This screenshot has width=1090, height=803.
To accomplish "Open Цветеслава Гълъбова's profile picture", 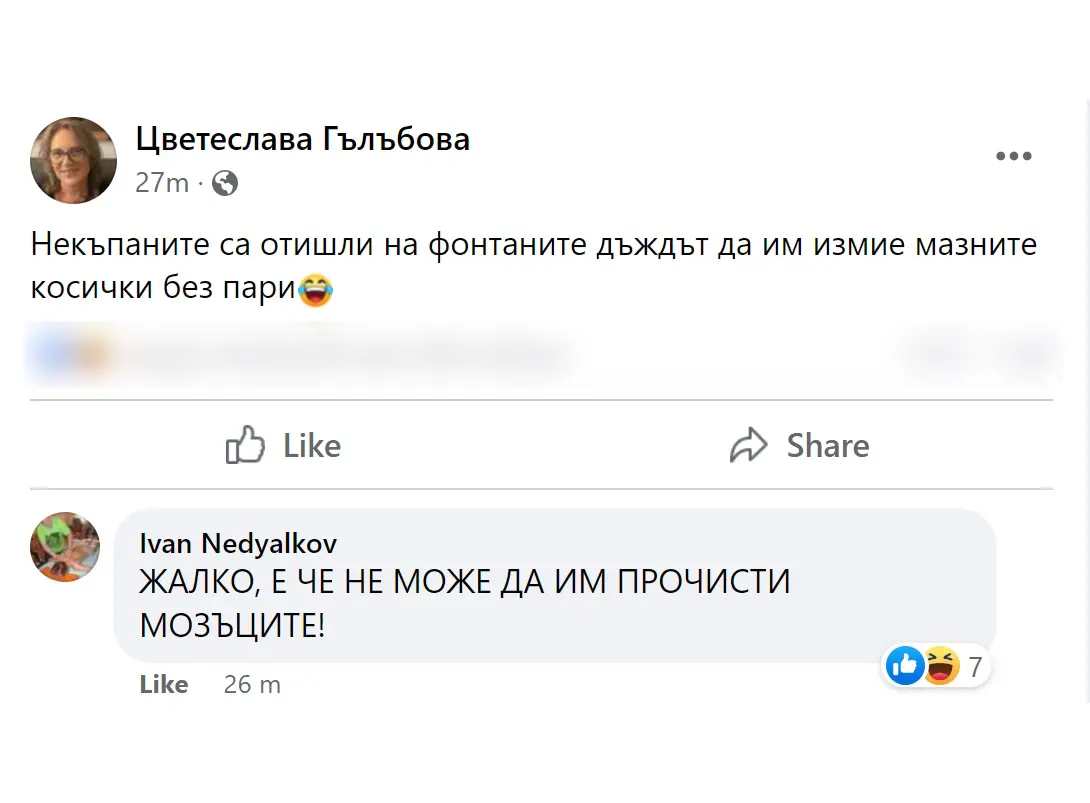I will point(74,160).
